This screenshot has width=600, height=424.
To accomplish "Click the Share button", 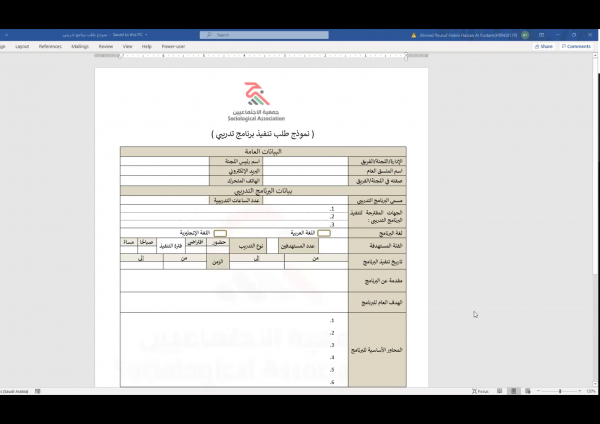I will coord(544,46).
